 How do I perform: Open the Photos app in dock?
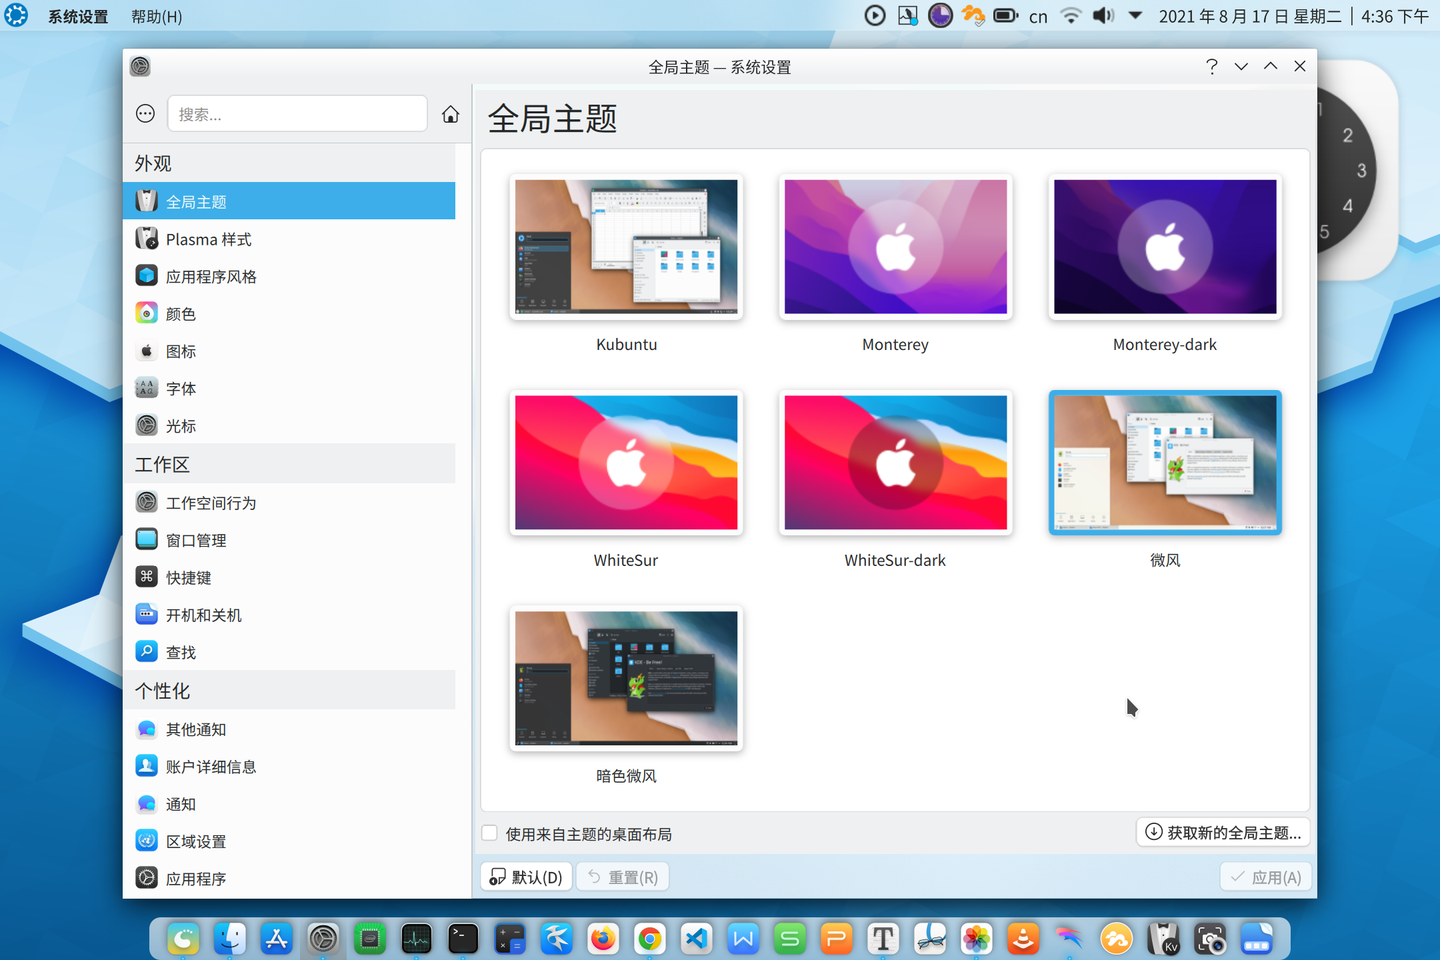click(976, 938)
